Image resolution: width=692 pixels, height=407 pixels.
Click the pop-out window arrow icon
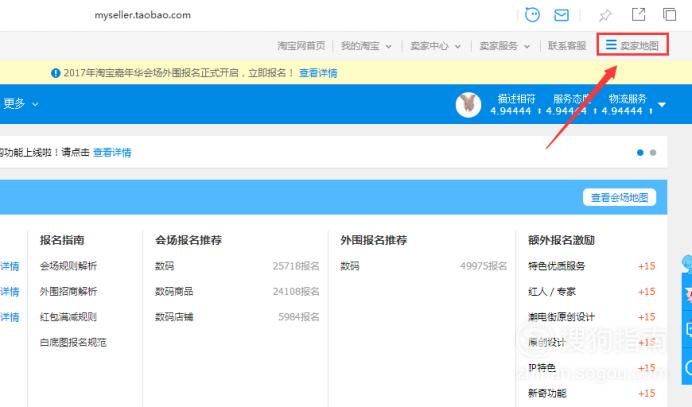tap(638, 15)
